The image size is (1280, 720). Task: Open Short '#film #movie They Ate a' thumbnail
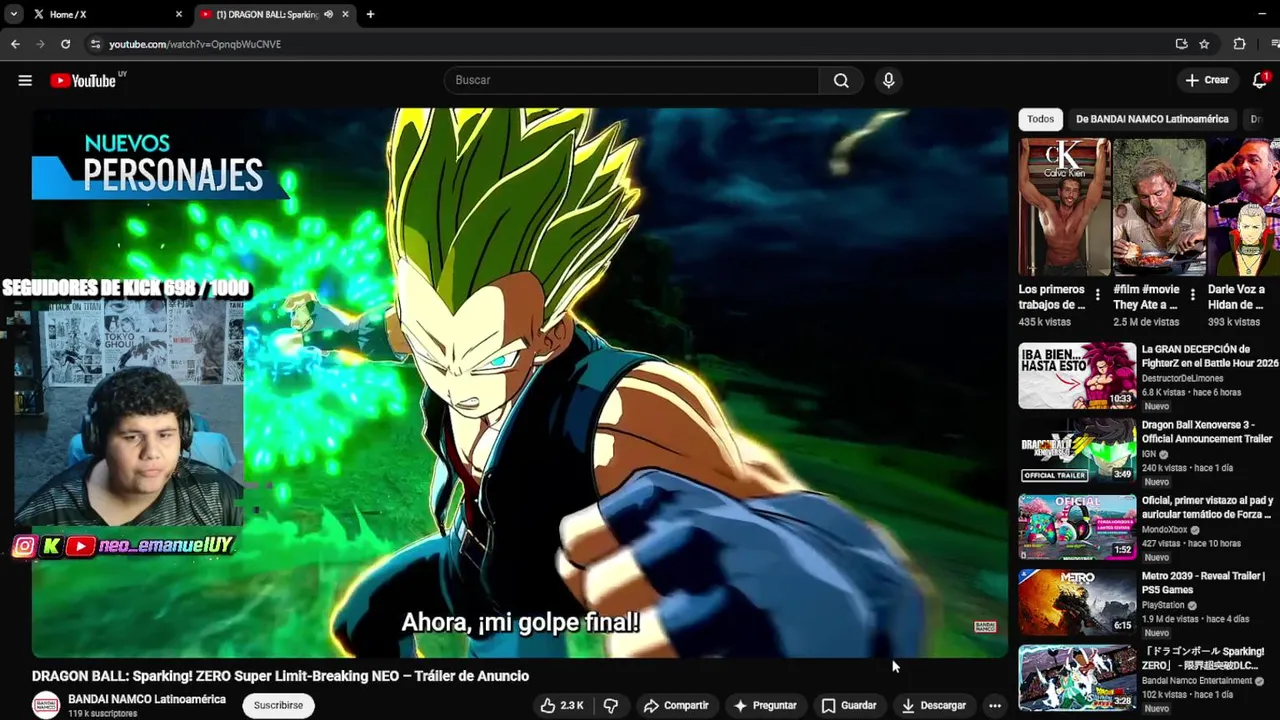[x=1159, y=207]
